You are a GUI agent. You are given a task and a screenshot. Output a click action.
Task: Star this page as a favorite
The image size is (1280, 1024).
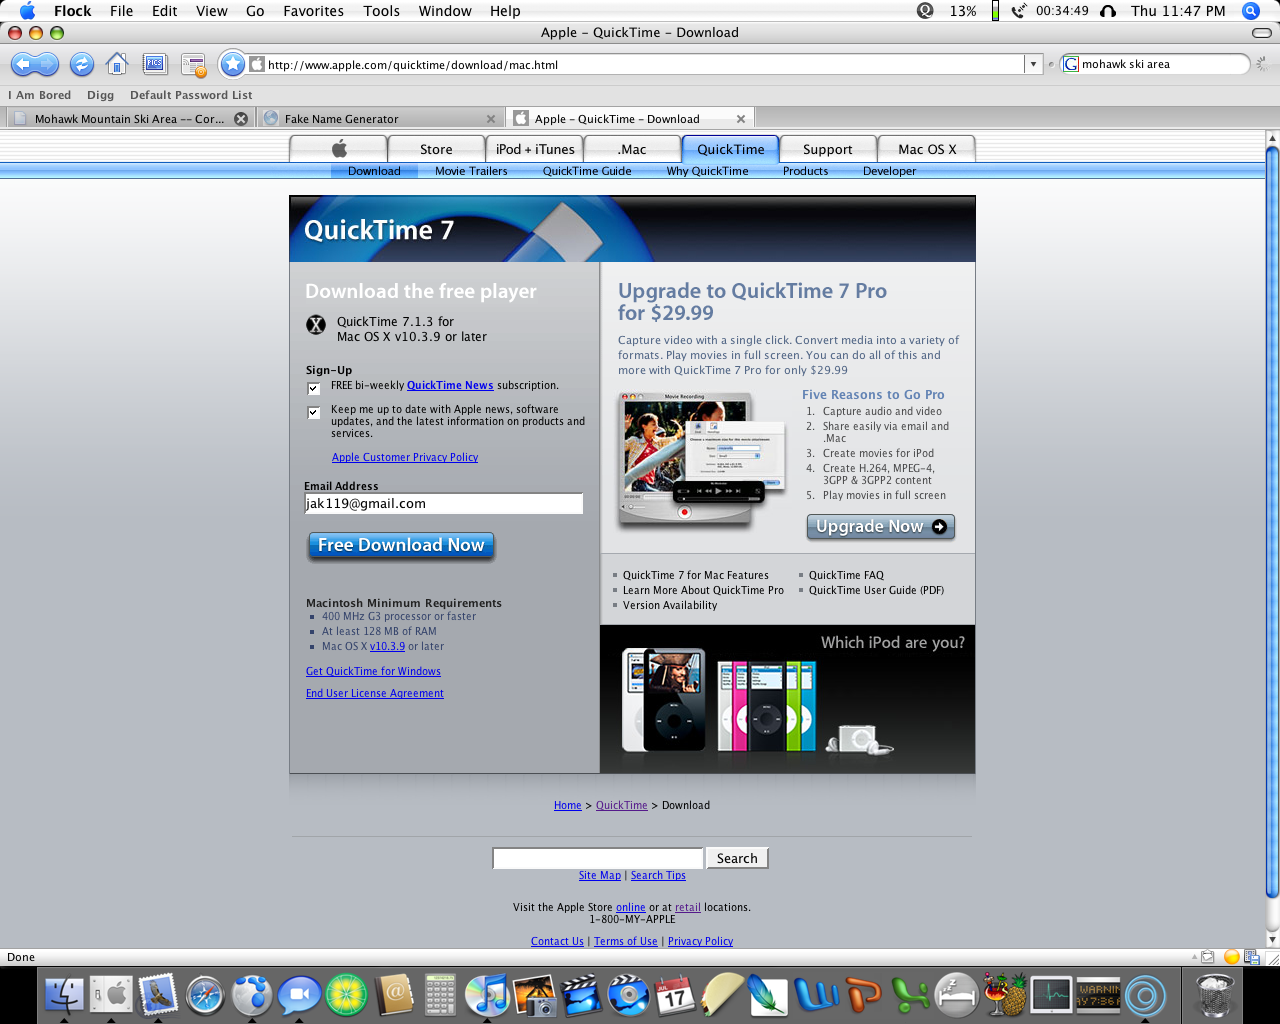point(232,64)
